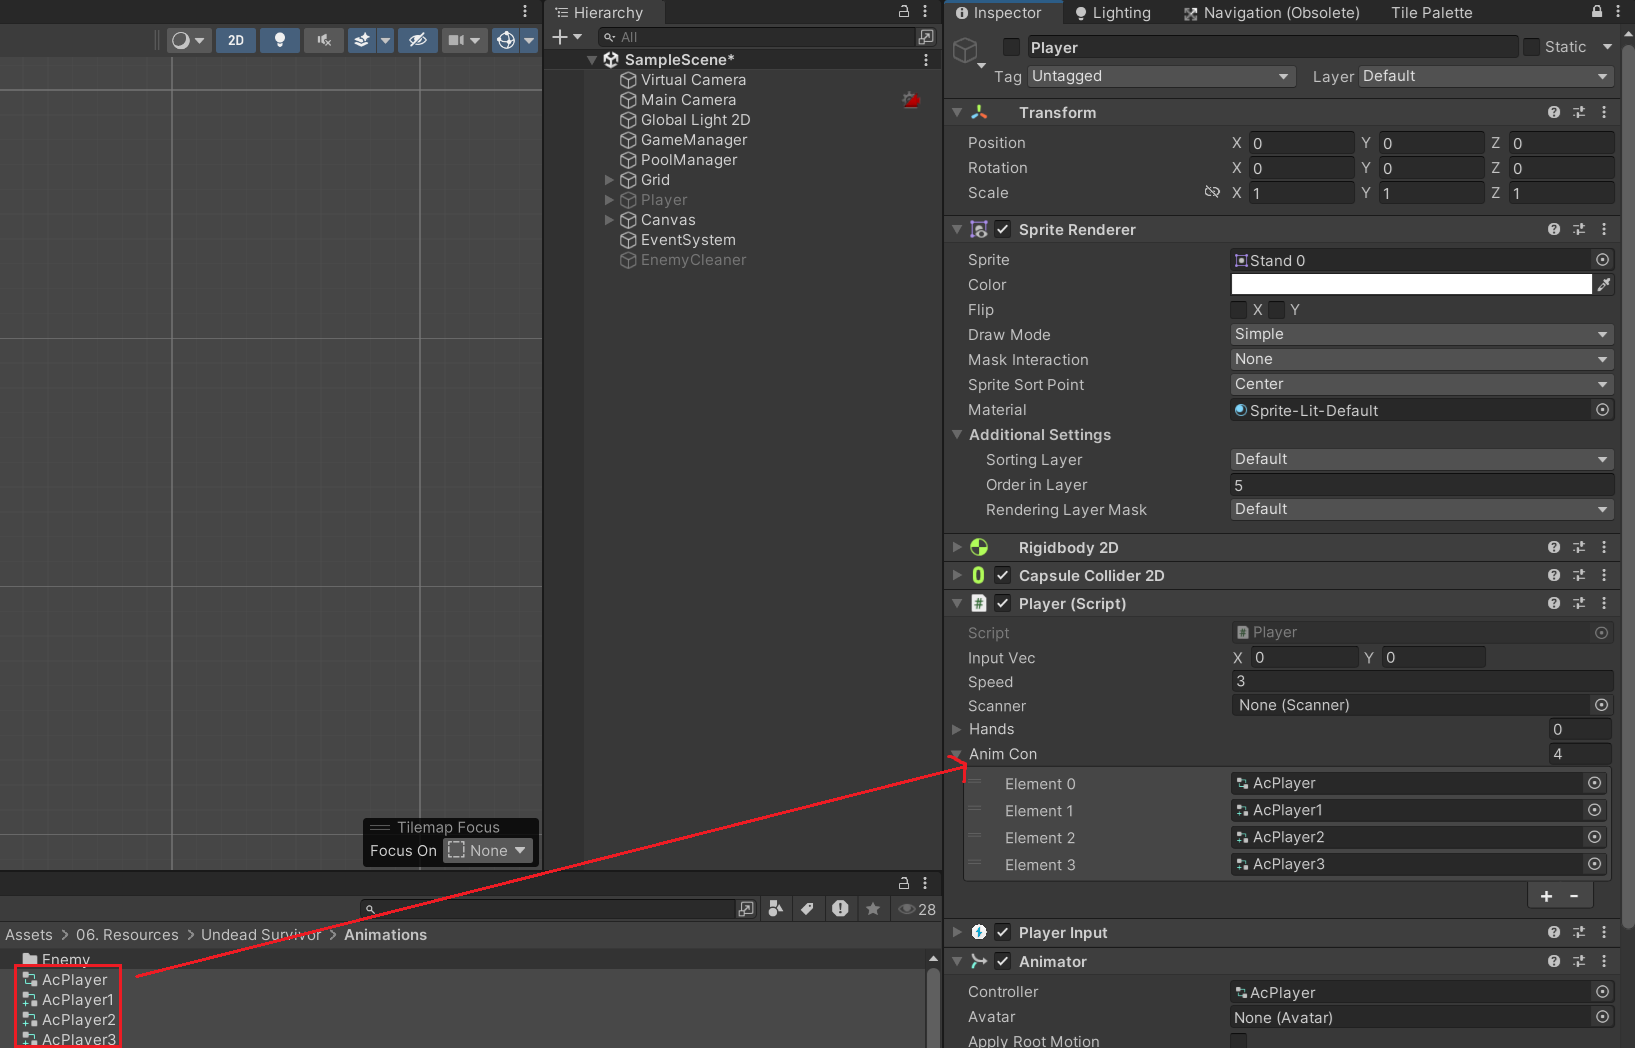The image size is (1635, 1048).
Task: Disable the Sprite Renderer component checkbox
Action: 1003,229
